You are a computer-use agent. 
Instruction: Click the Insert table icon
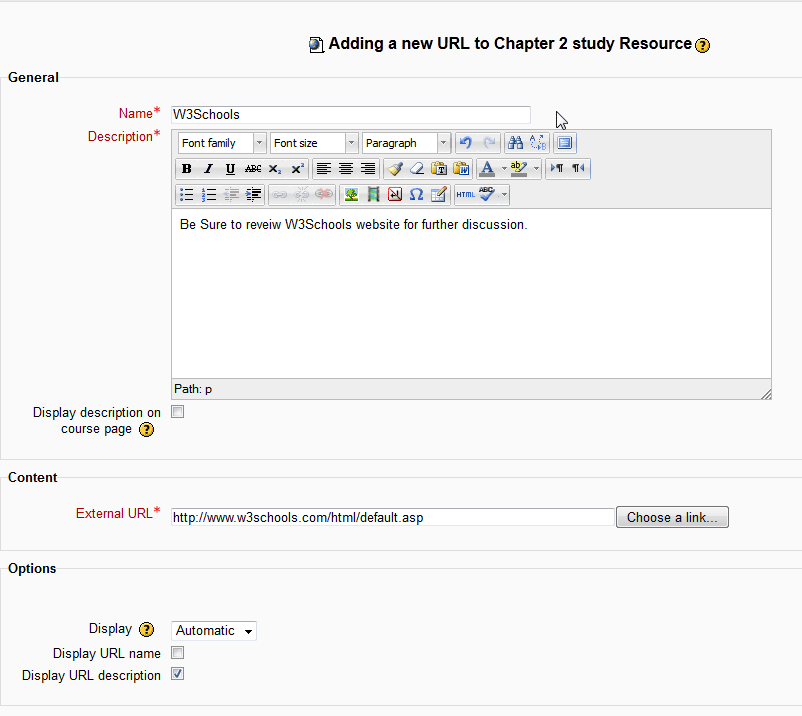(x=439, y=195)
